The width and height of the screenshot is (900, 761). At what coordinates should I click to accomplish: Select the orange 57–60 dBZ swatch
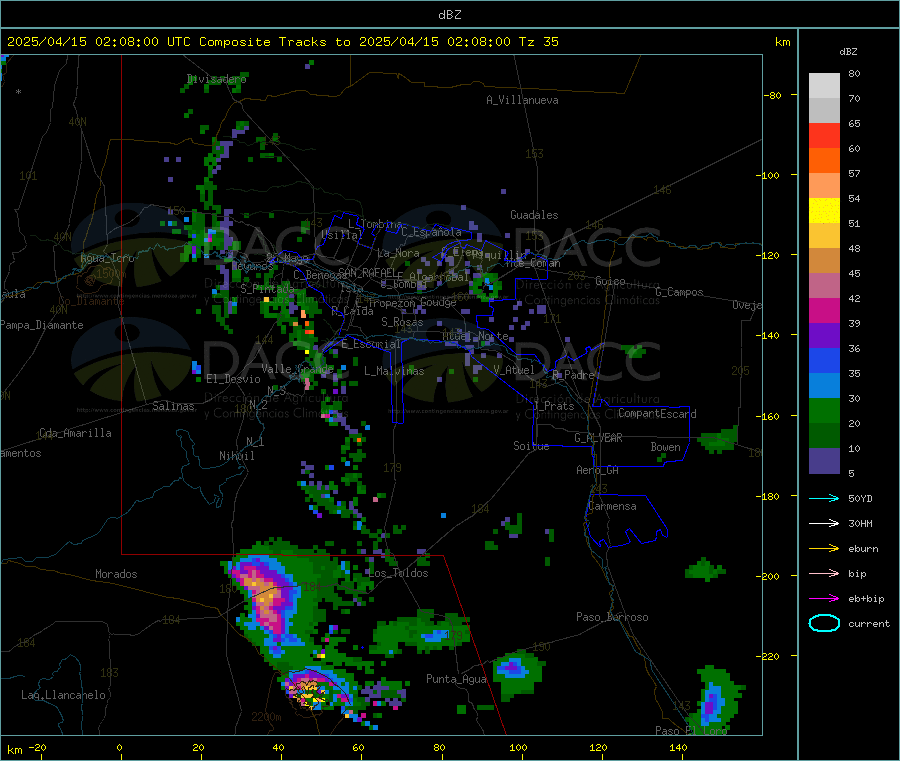click(824, 161)
